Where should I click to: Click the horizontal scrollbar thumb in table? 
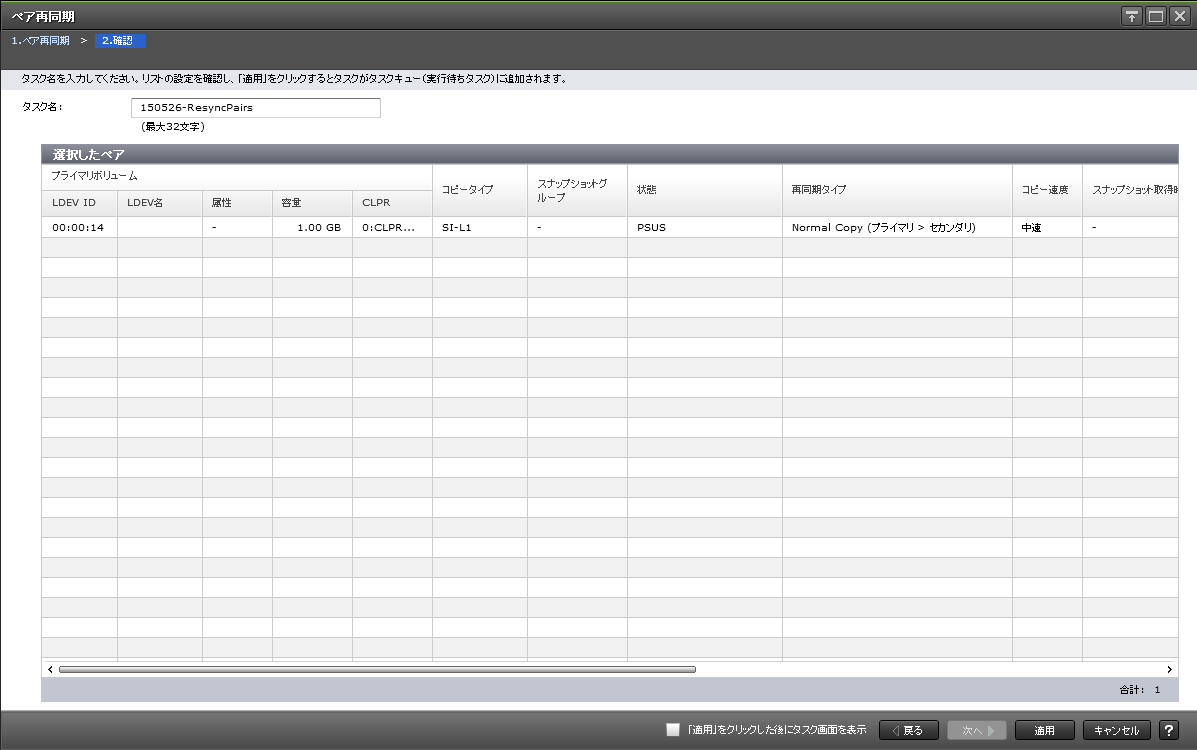(x=377, y=669)
